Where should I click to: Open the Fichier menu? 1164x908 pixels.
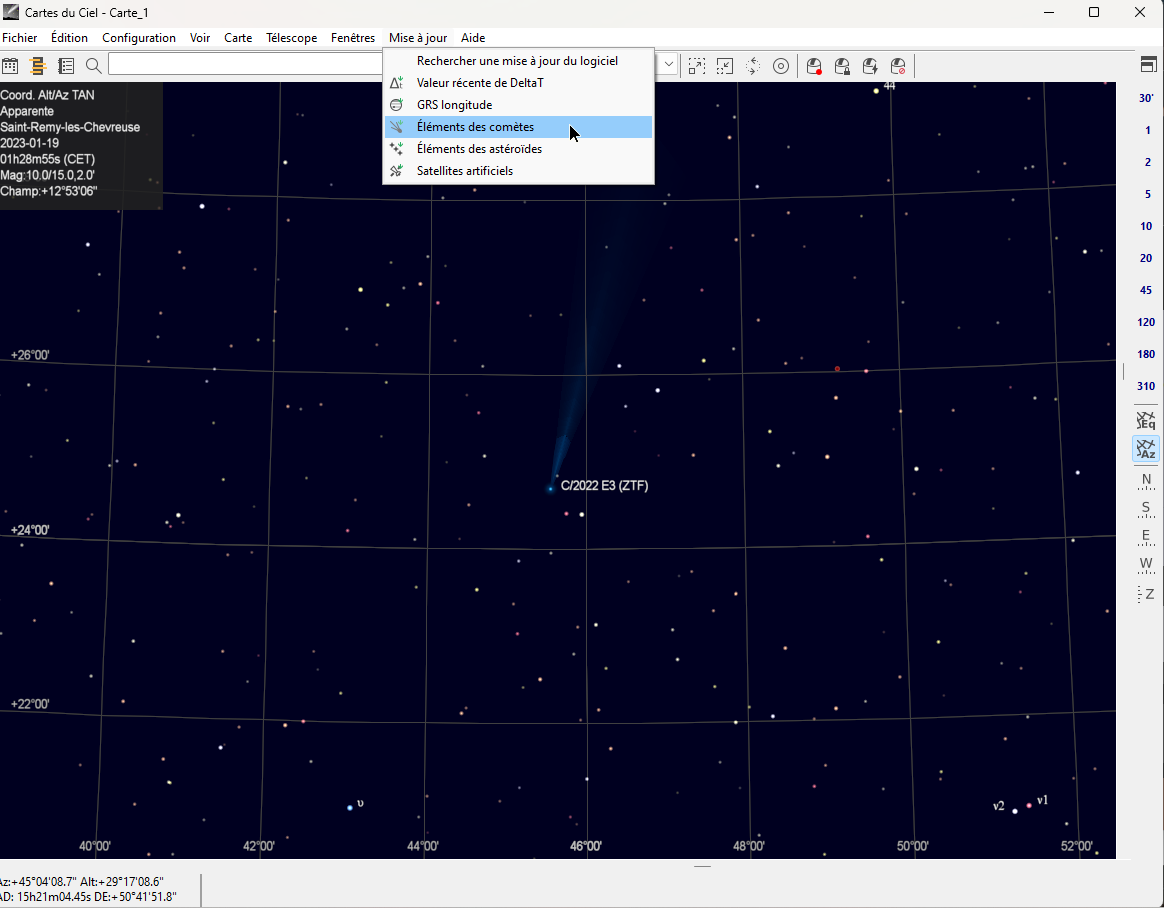tap(20, 38)
